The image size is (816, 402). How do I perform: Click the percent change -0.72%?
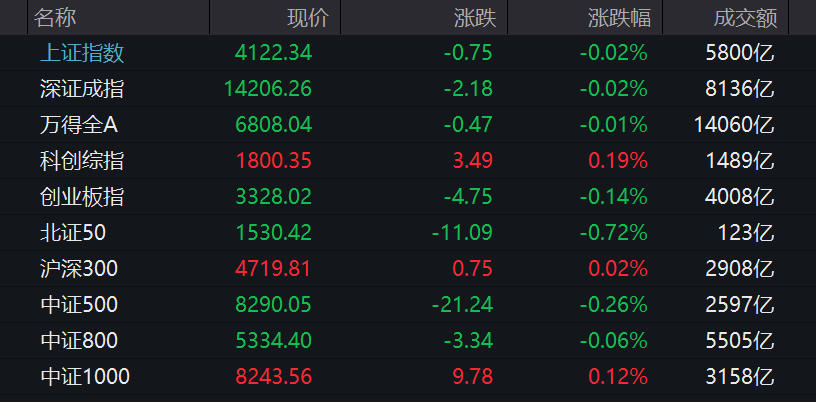click(x=614, y=233)
